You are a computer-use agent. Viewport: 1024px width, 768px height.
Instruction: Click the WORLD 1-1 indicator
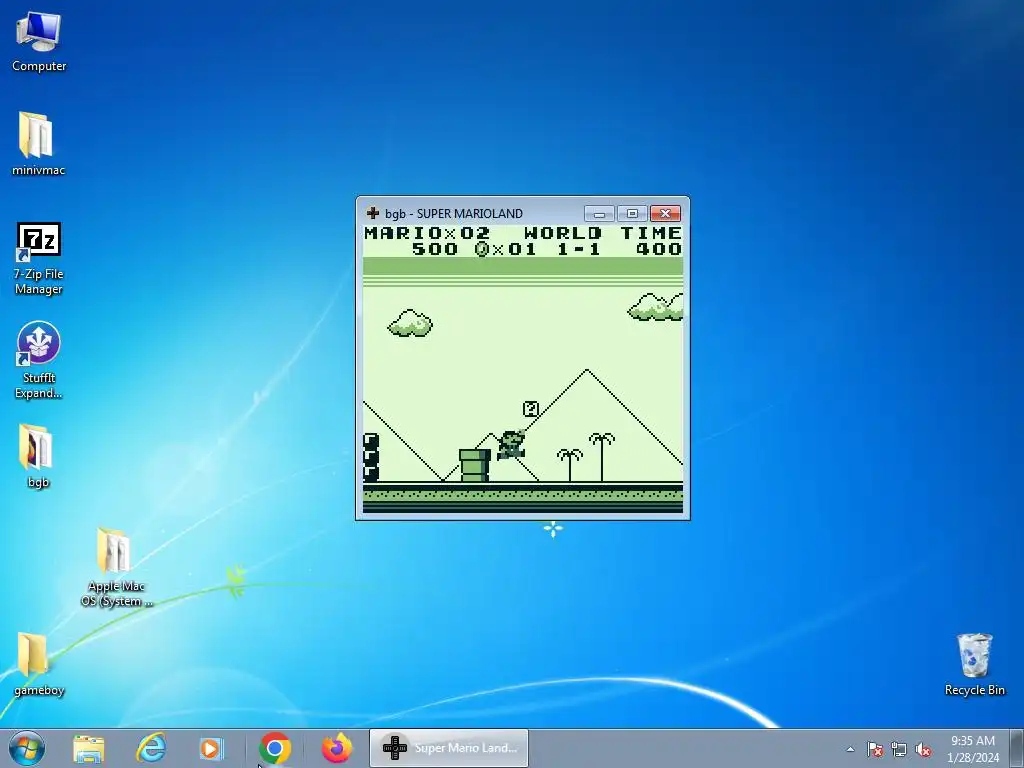coord(563,241)
